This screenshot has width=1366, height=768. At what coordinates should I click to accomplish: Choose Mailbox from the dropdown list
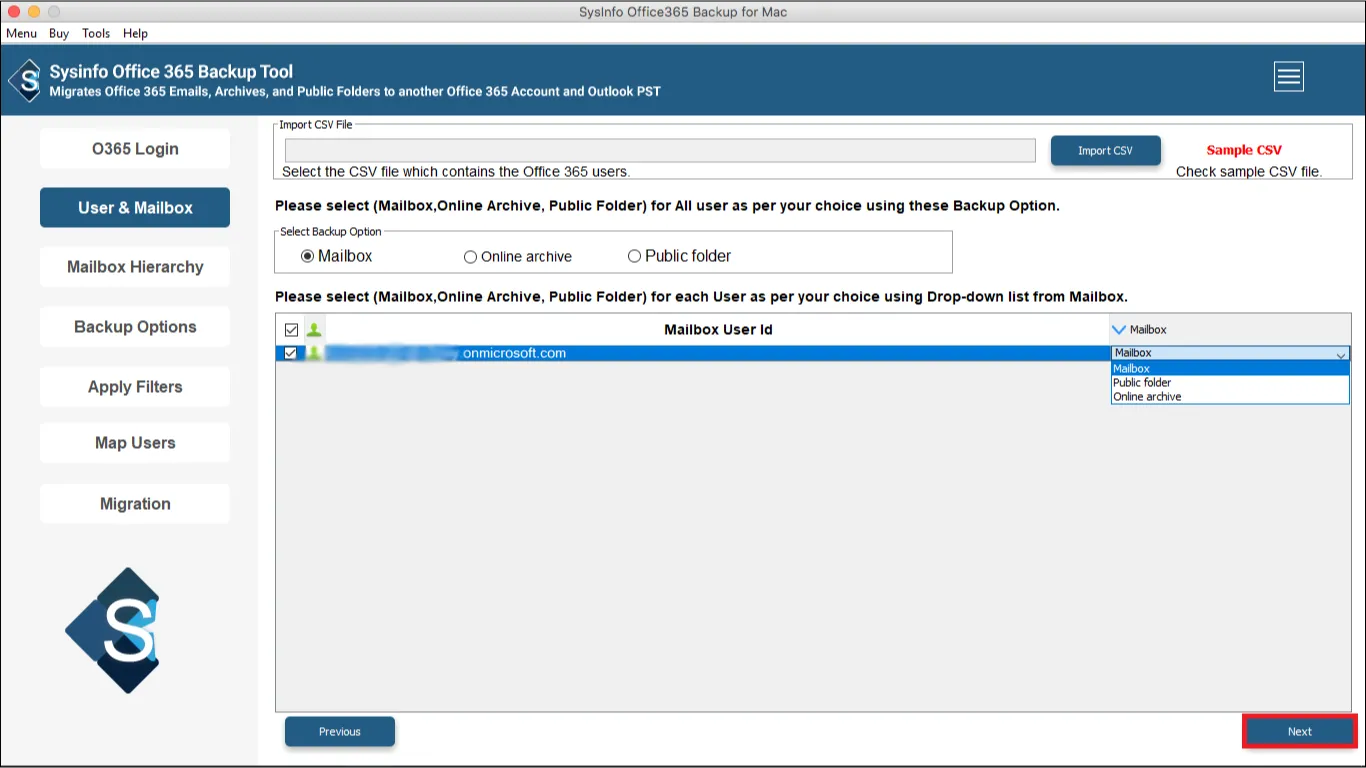pos(1230,368)
